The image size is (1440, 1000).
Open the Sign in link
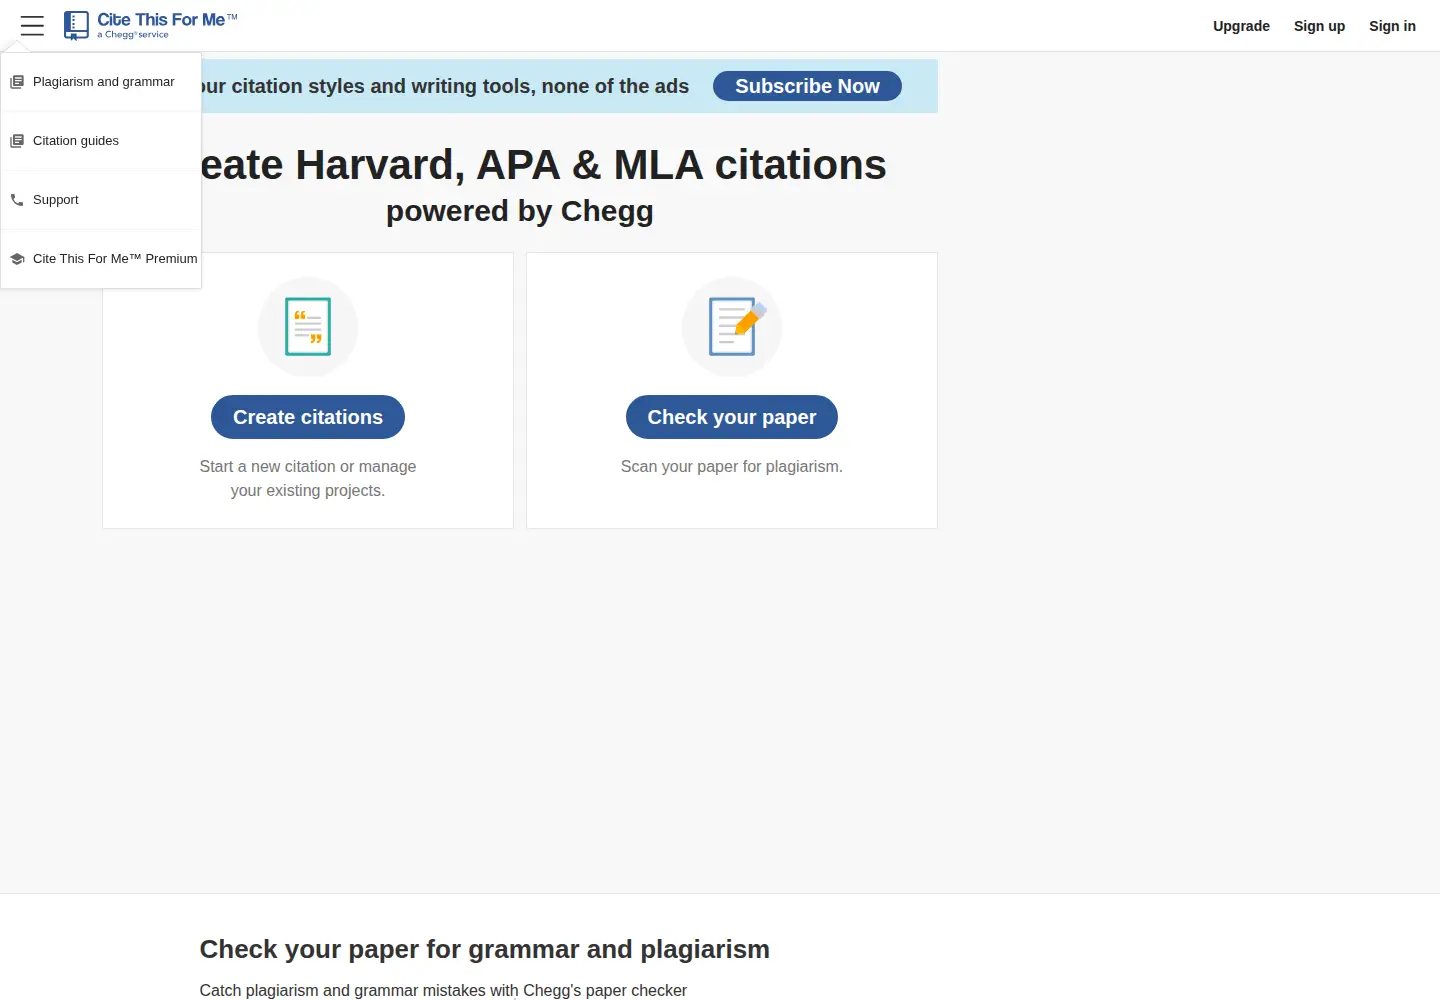pos(1392,26)
